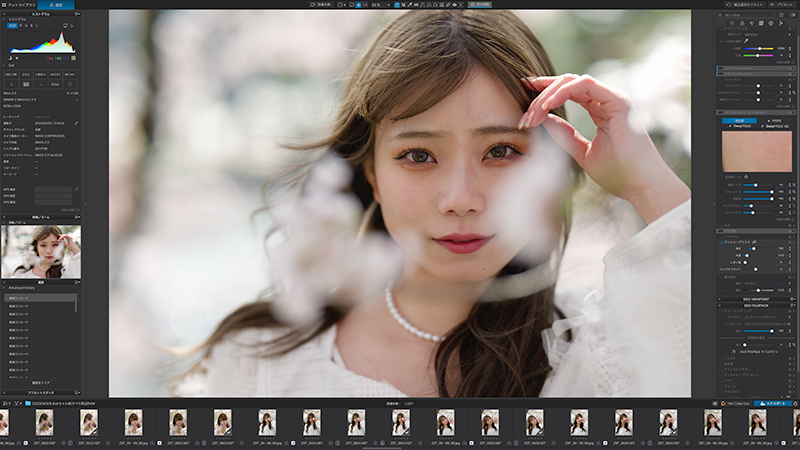The height and width of the screenshot is (450, 800).
Task: Adjust the luminance noise slider handle
Action: coord(756,185)
